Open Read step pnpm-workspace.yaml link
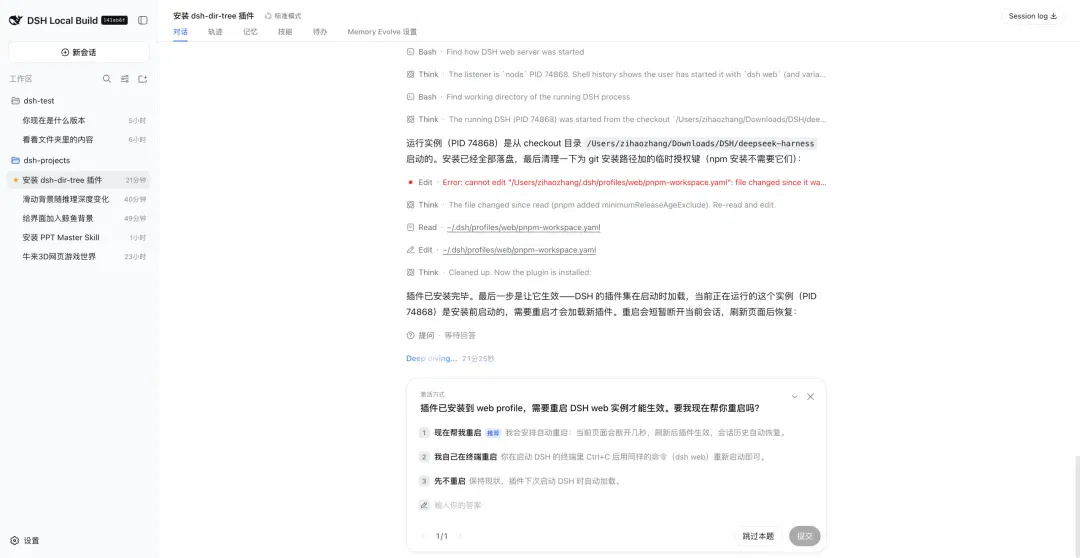The height and width of the screenshot is (558, 1080). 521,227
